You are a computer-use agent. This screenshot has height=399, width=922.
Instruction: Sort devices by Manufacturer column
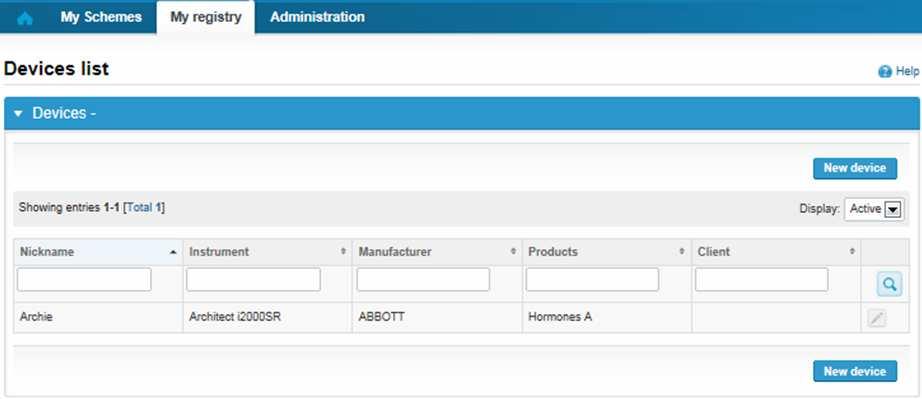click(437, 252)
